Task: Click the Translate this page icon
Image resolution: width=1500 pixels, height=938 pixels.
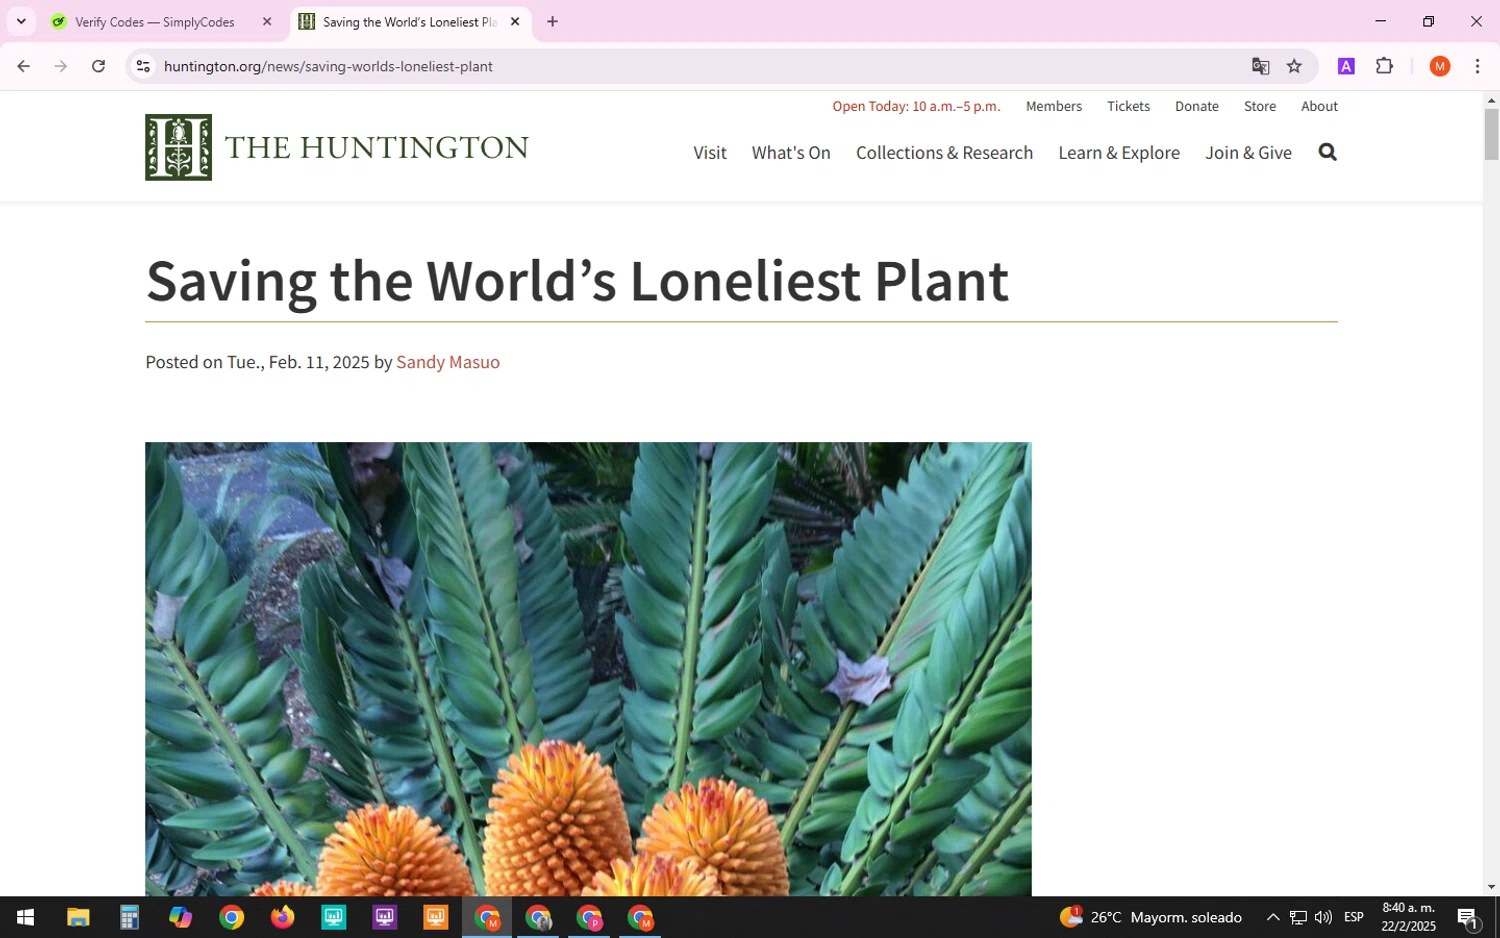Action: (x=1260, y=66)
